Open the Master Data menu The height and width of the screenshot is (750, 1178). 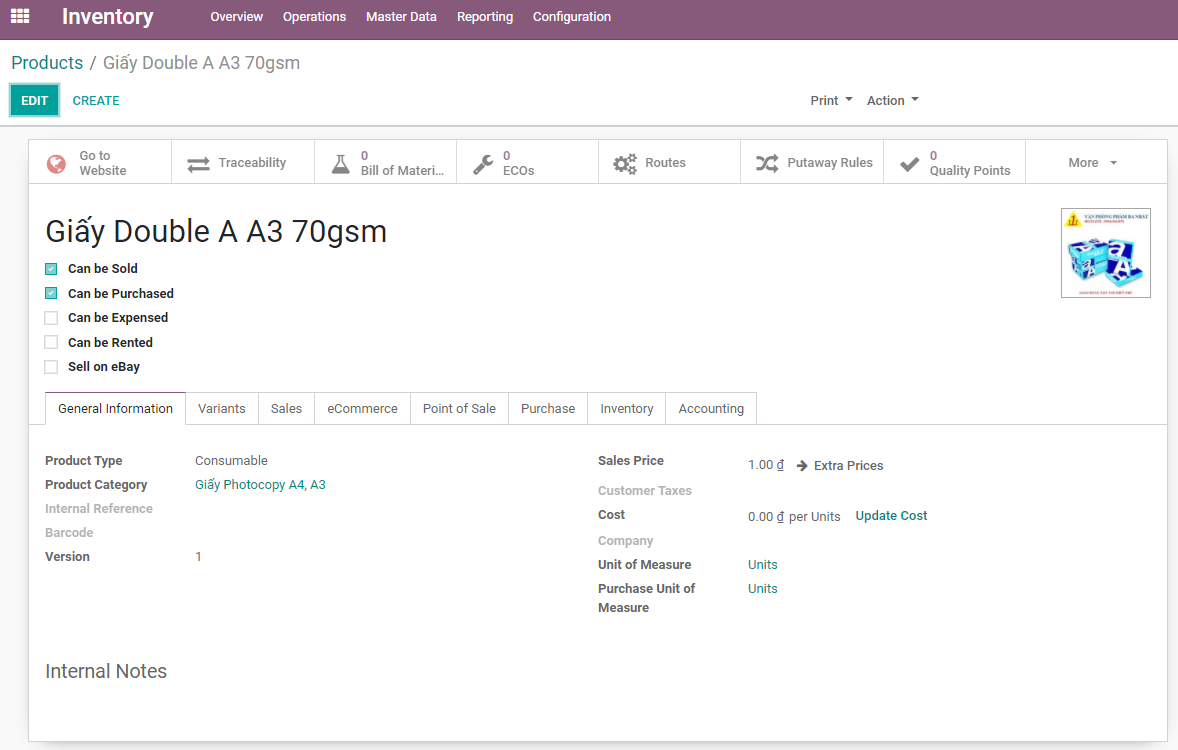tap(401, 17)
